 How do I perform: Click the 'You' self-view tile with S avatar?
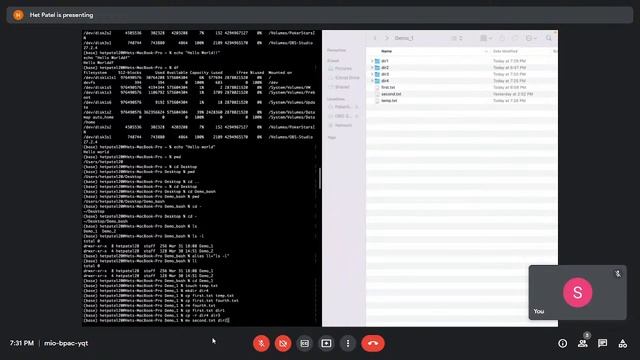(578, 292)
